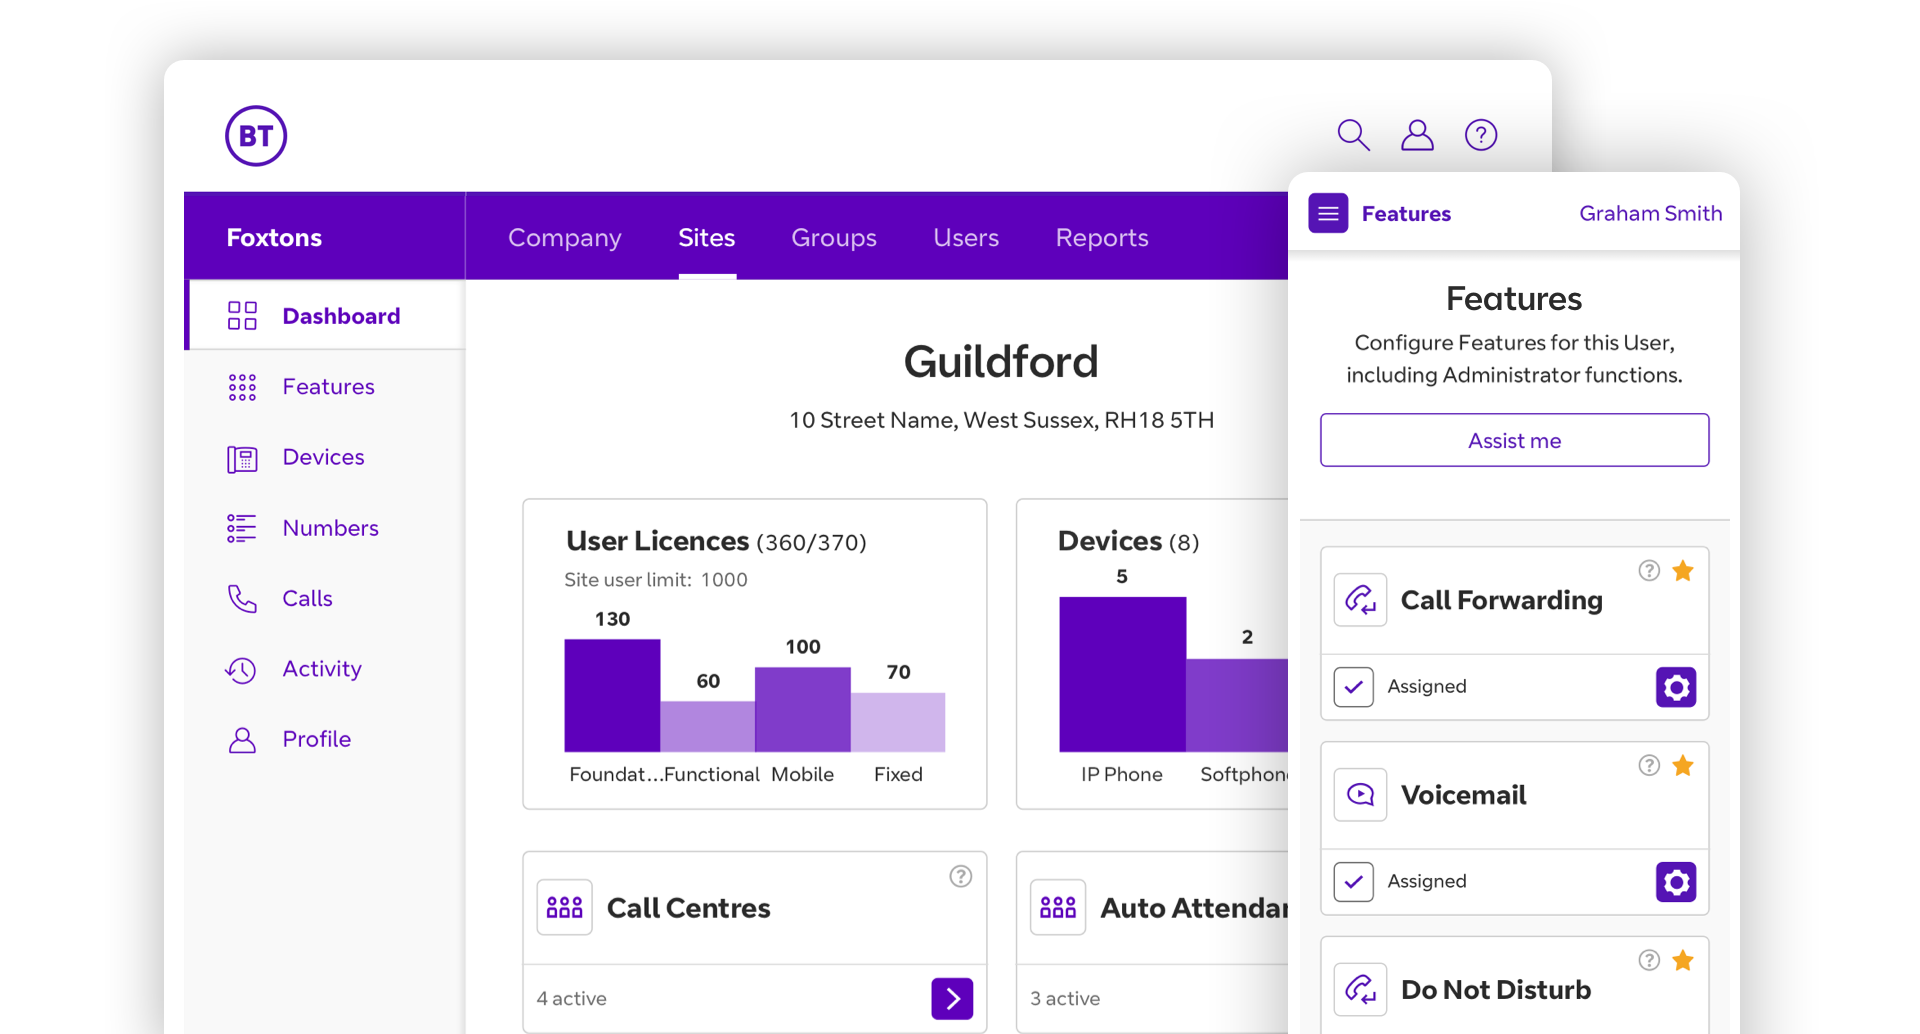Click 'Site user limit: 1000' text
Viewport: 1920px width, 1034px height.
click(x=655, y=580)
